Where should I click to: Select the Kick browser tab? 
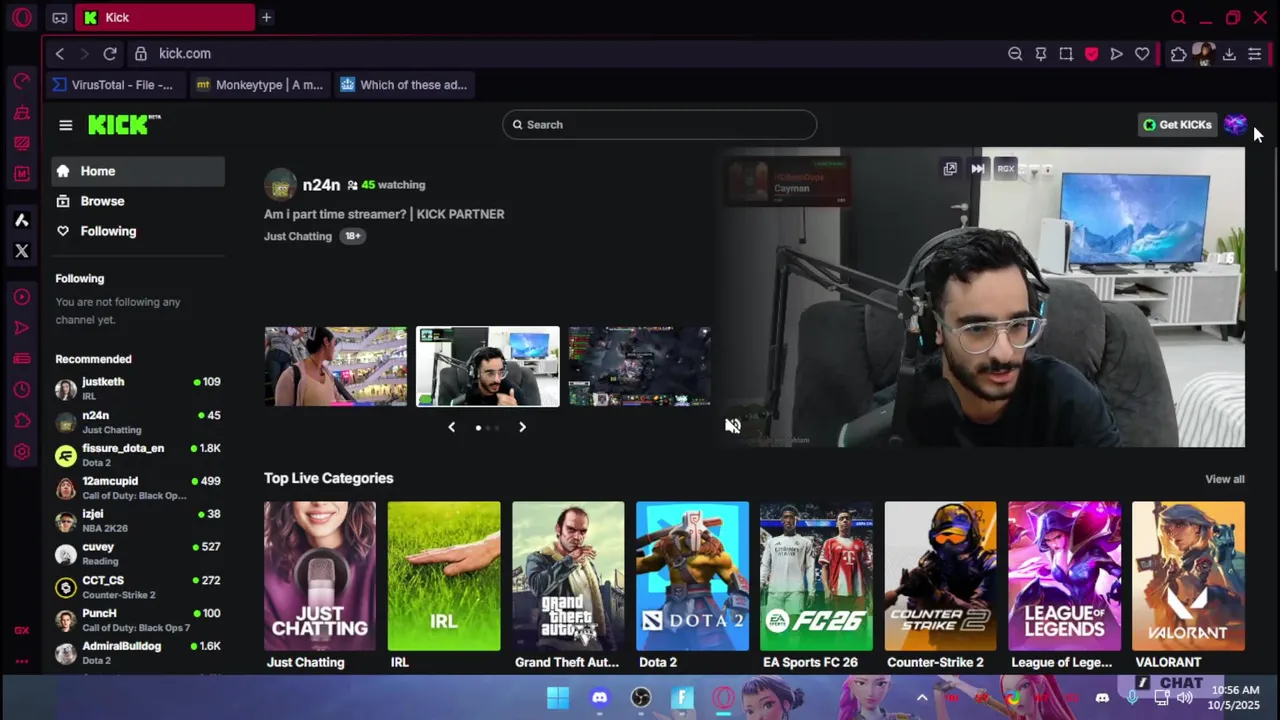(x=165, y=17)
